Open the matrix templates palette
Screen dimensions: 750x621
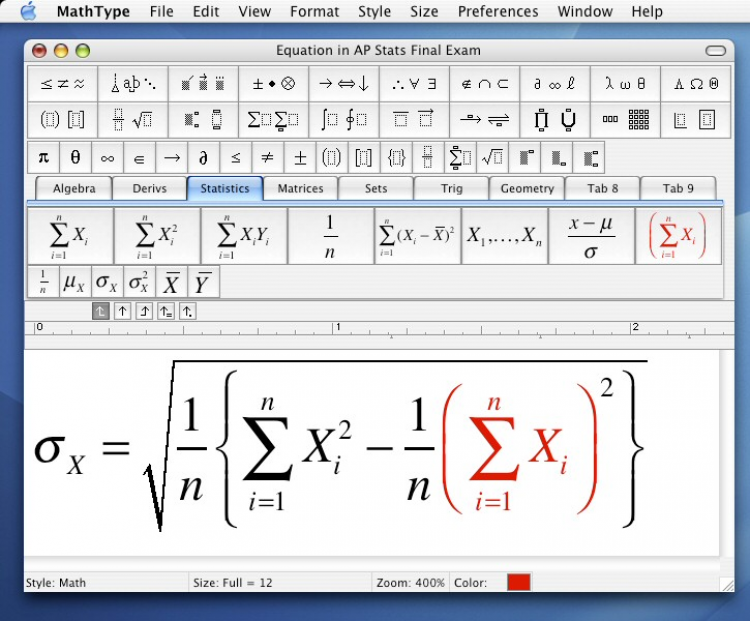pos(625,120)
